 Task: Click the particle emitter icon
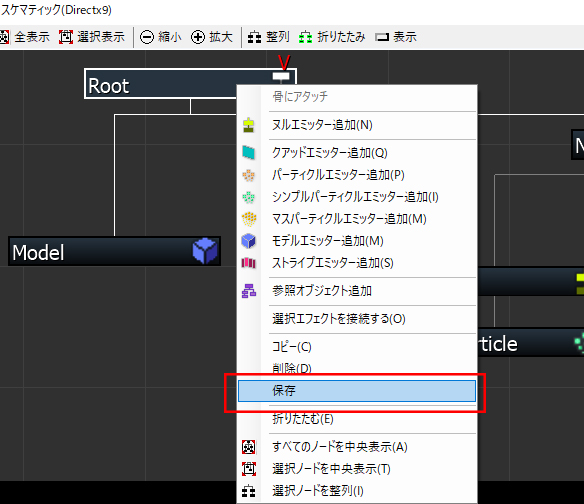tap(249, 175)
